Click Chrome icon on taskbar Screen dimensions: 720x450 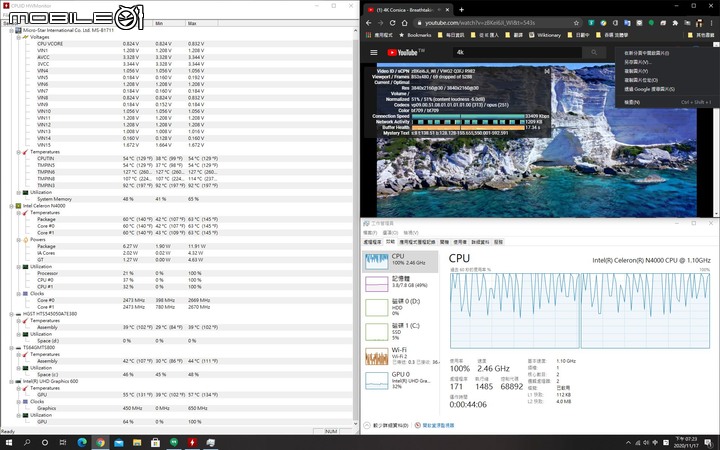click(x=100, y=443)
